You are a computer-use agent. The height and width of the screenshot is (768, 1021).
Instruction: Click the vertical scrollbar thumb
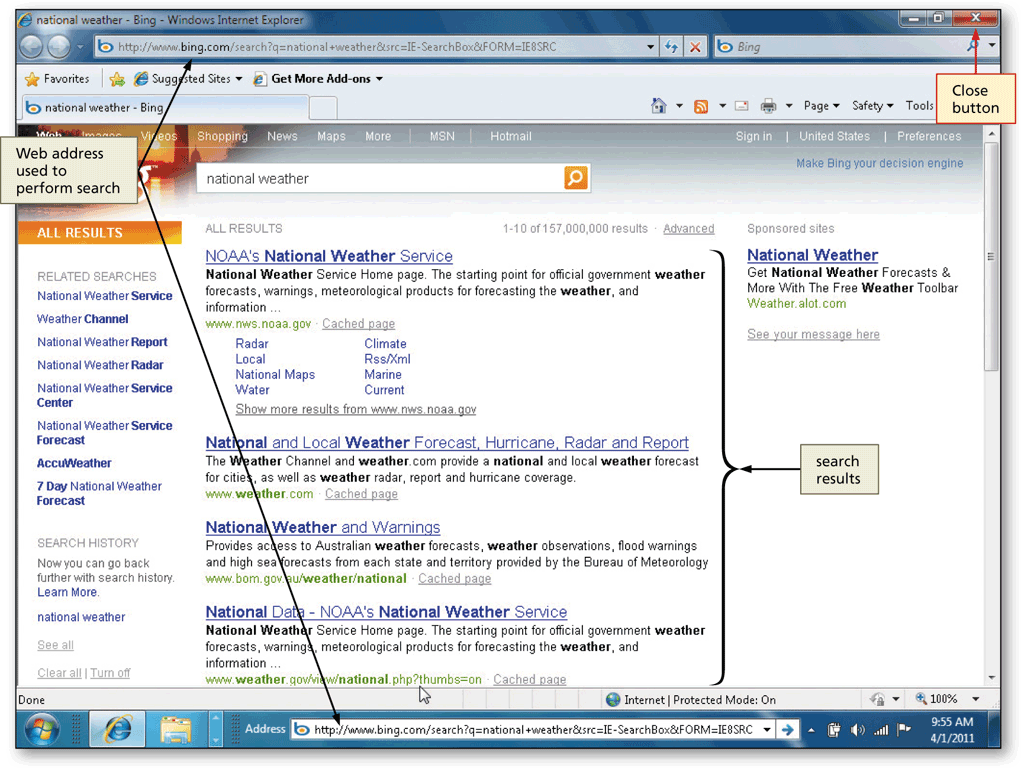pyautogui.click(x=991, y=256)
